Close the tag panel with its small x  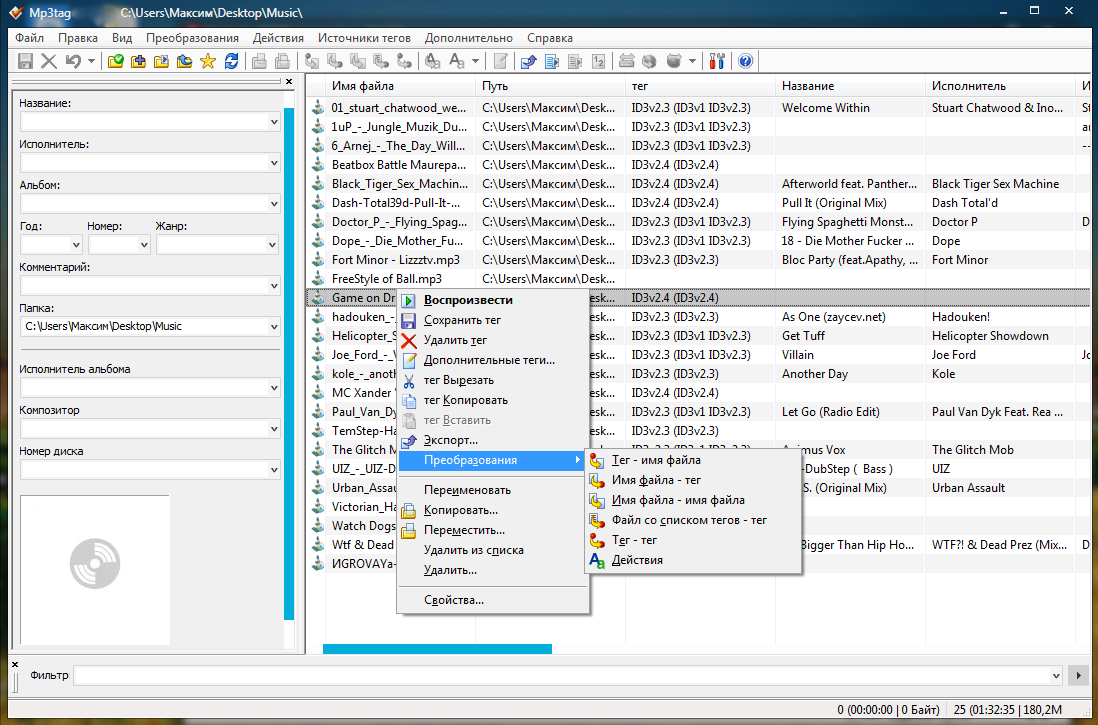289,82
